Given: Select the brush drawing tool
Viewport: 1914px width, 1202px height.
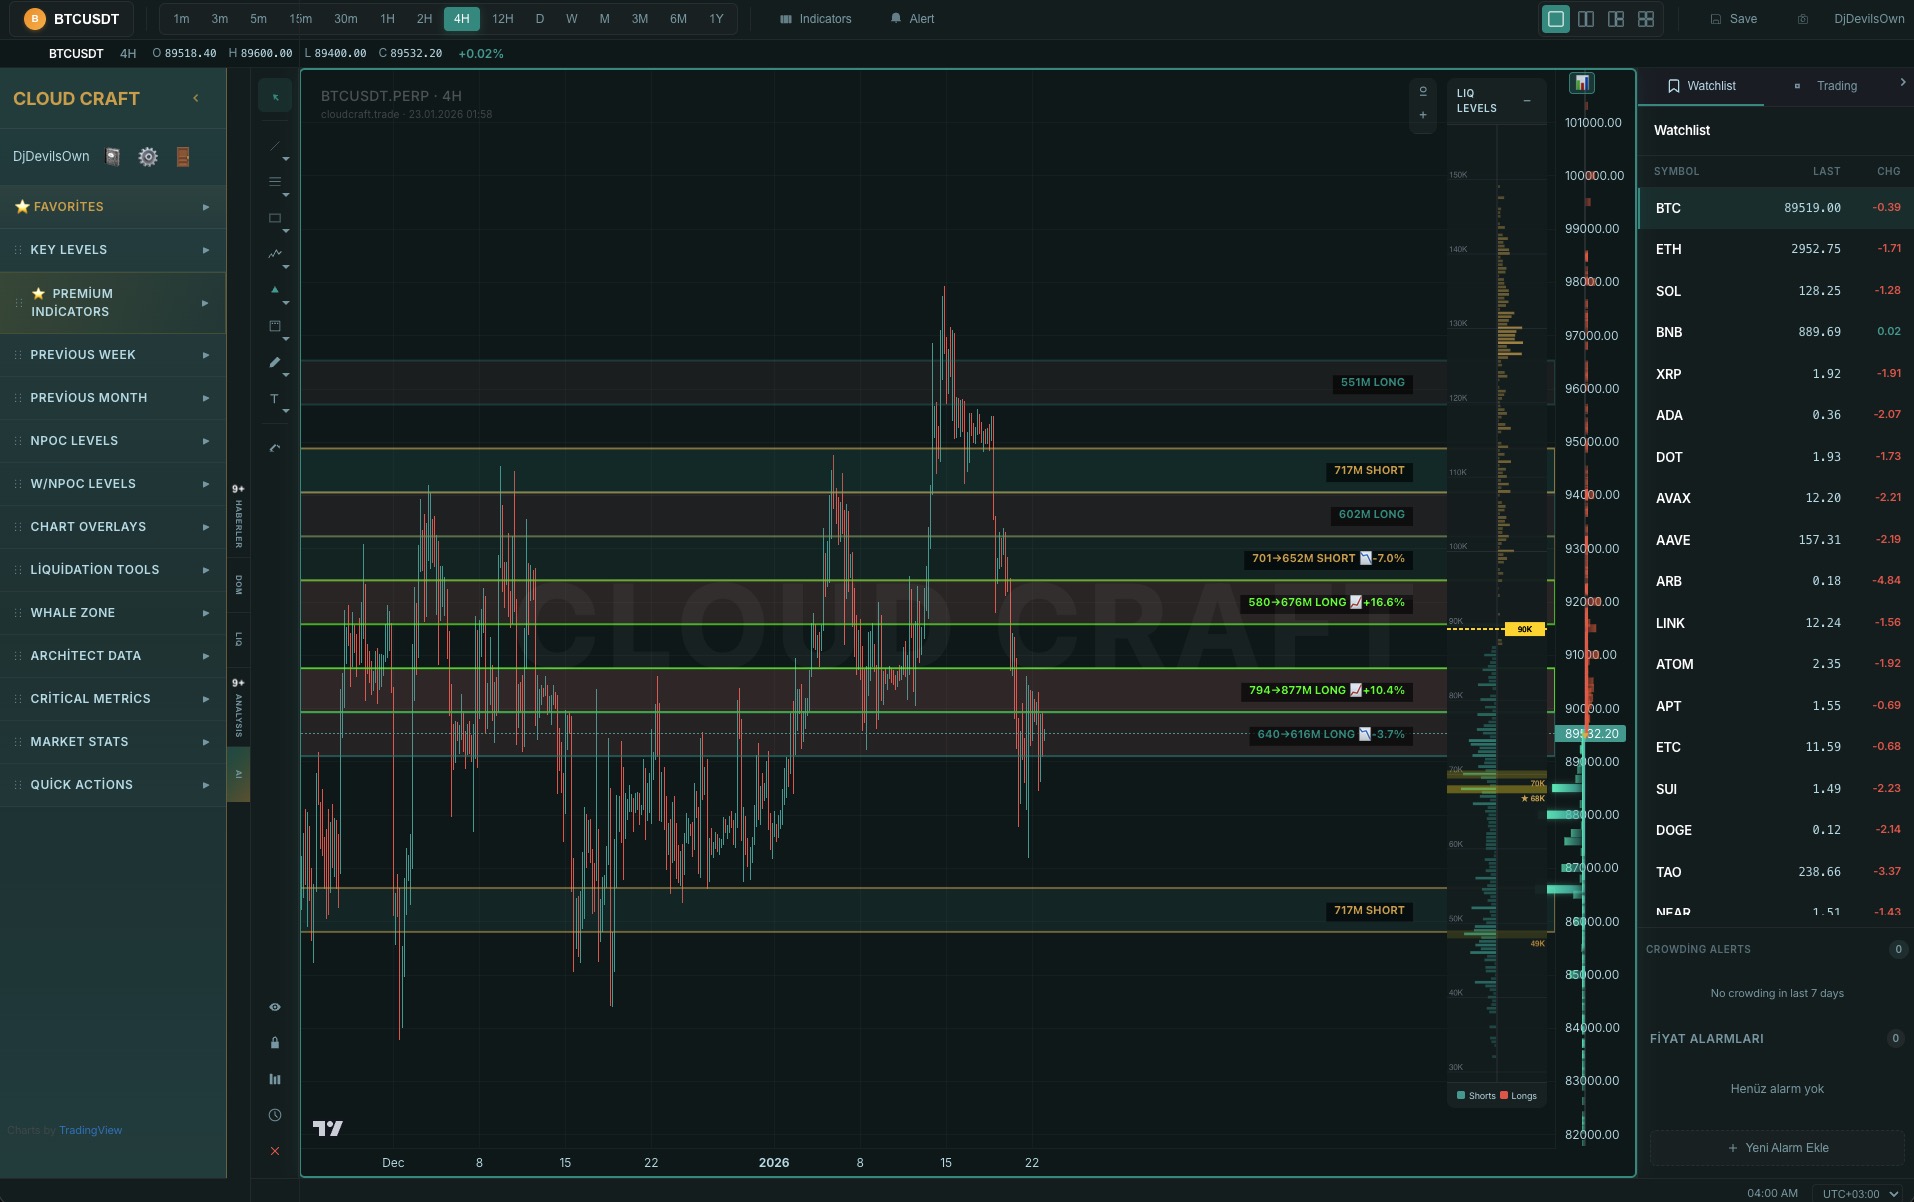Looking at the screenshot, I should click(275, 362).
